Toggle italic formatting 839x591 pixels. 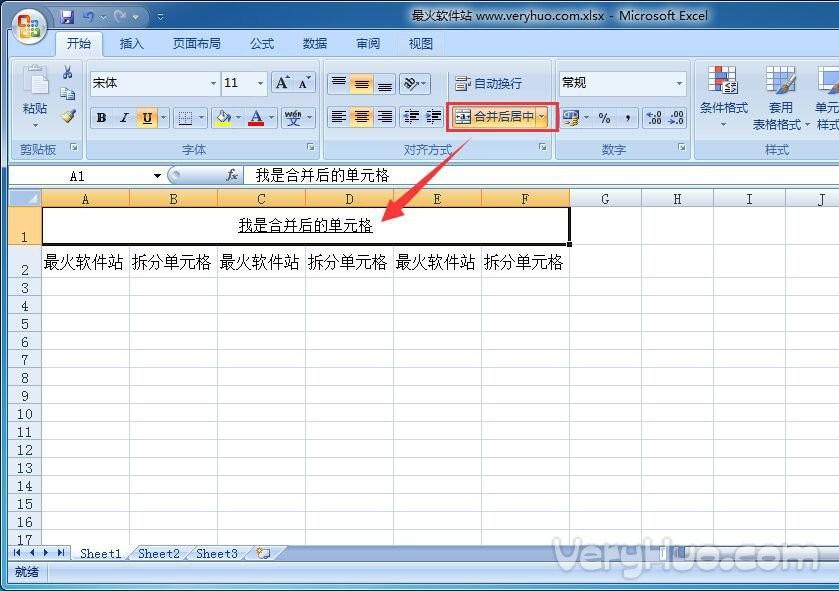pyautogui.click(x=124, y=118)
